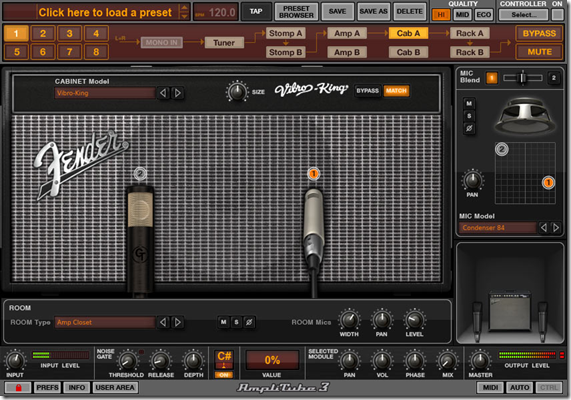Image resolution: width=571 pixels, height=400 pixels.
Task: Mute the cabinet mic with M button
Action: tap(469, 103)
